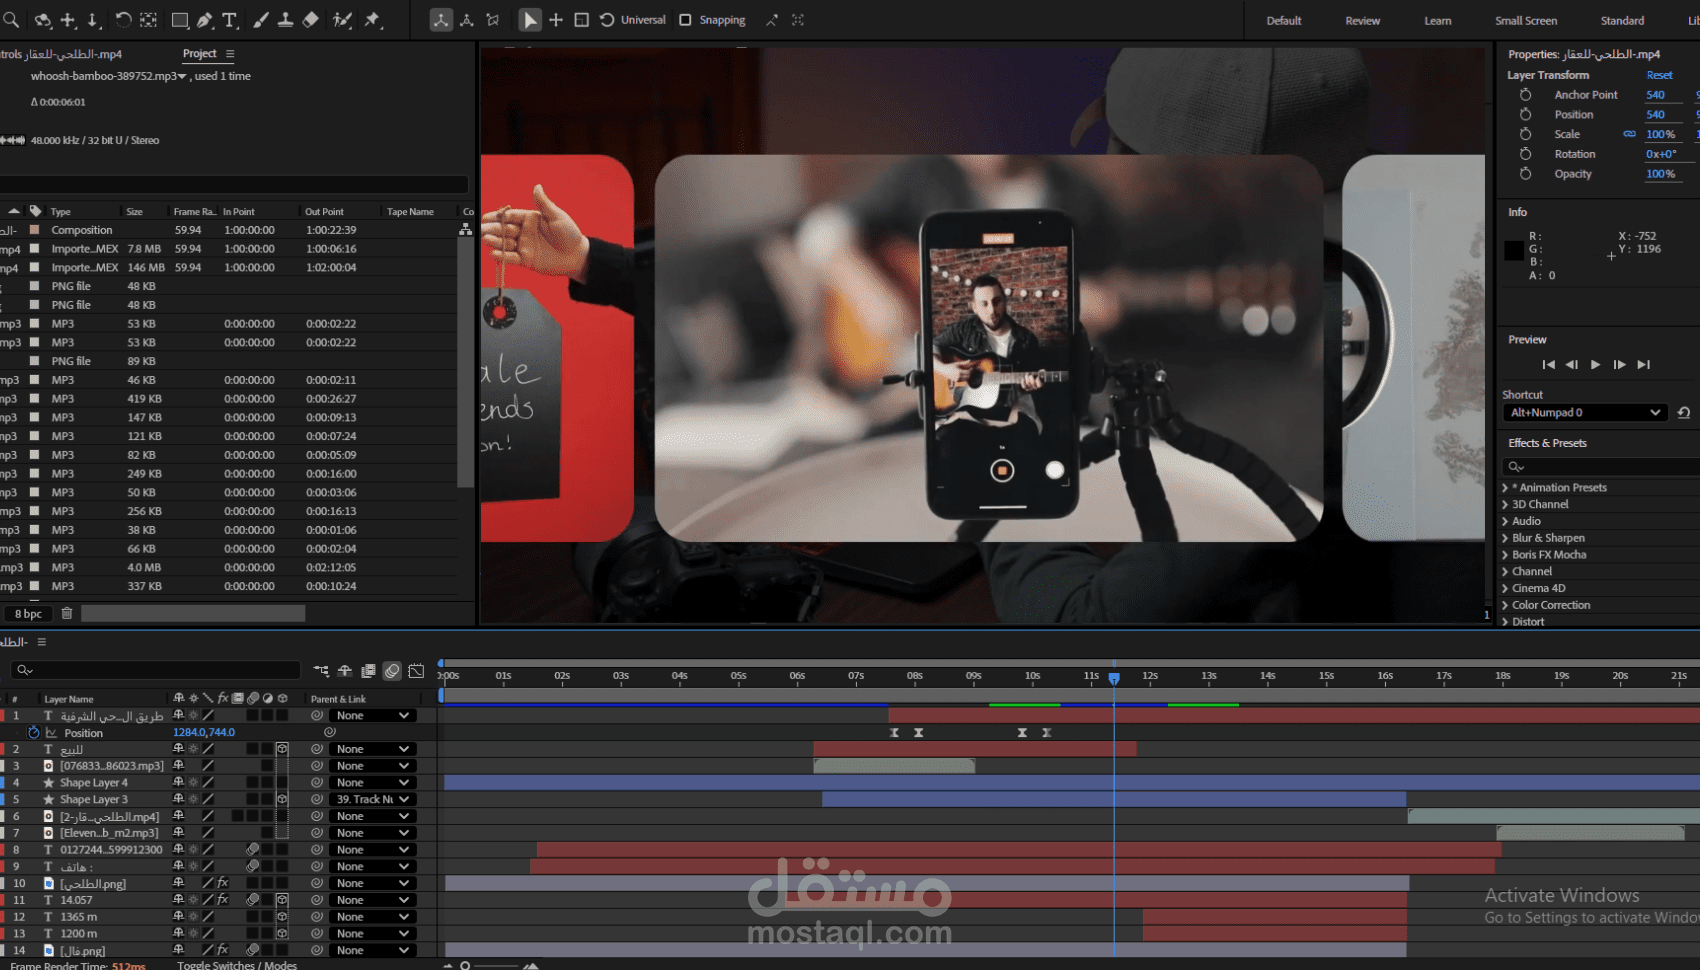Switch to the Learn workspace
The height and width of the screenshot is (970, 1700).
pyautogui.click(x=1438, y=21)
